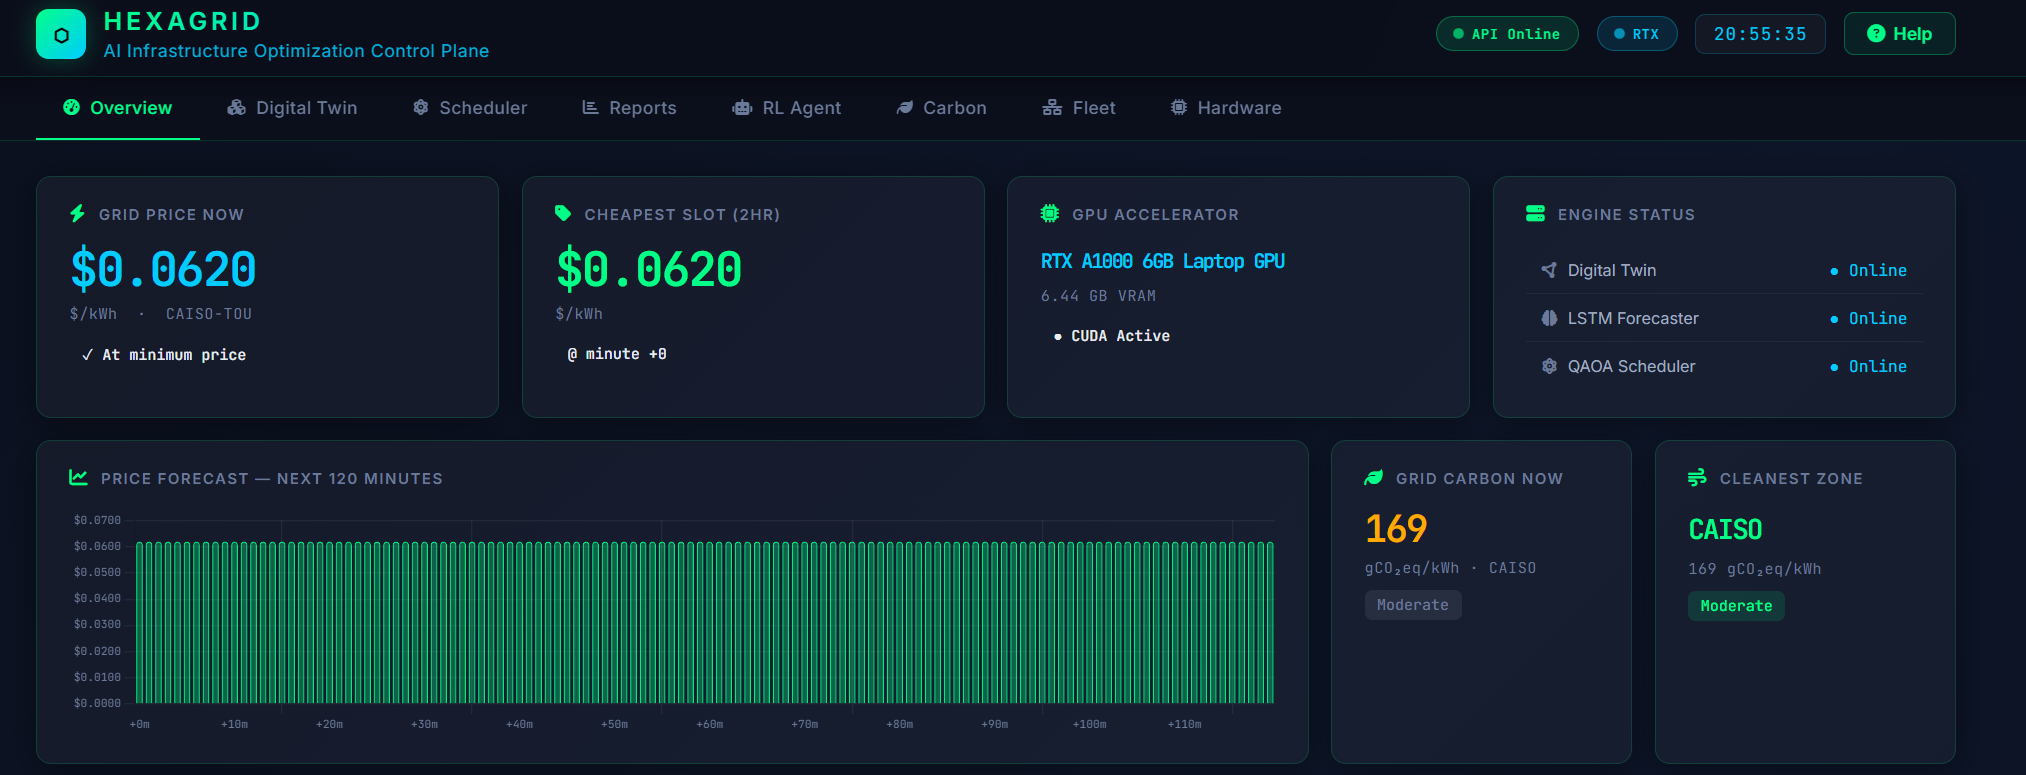Image resolution: width=2026 pixels, height=775 pixels.
Task: Click the AI Infrastructure Optimization subtitle
Action: (296, 51)
